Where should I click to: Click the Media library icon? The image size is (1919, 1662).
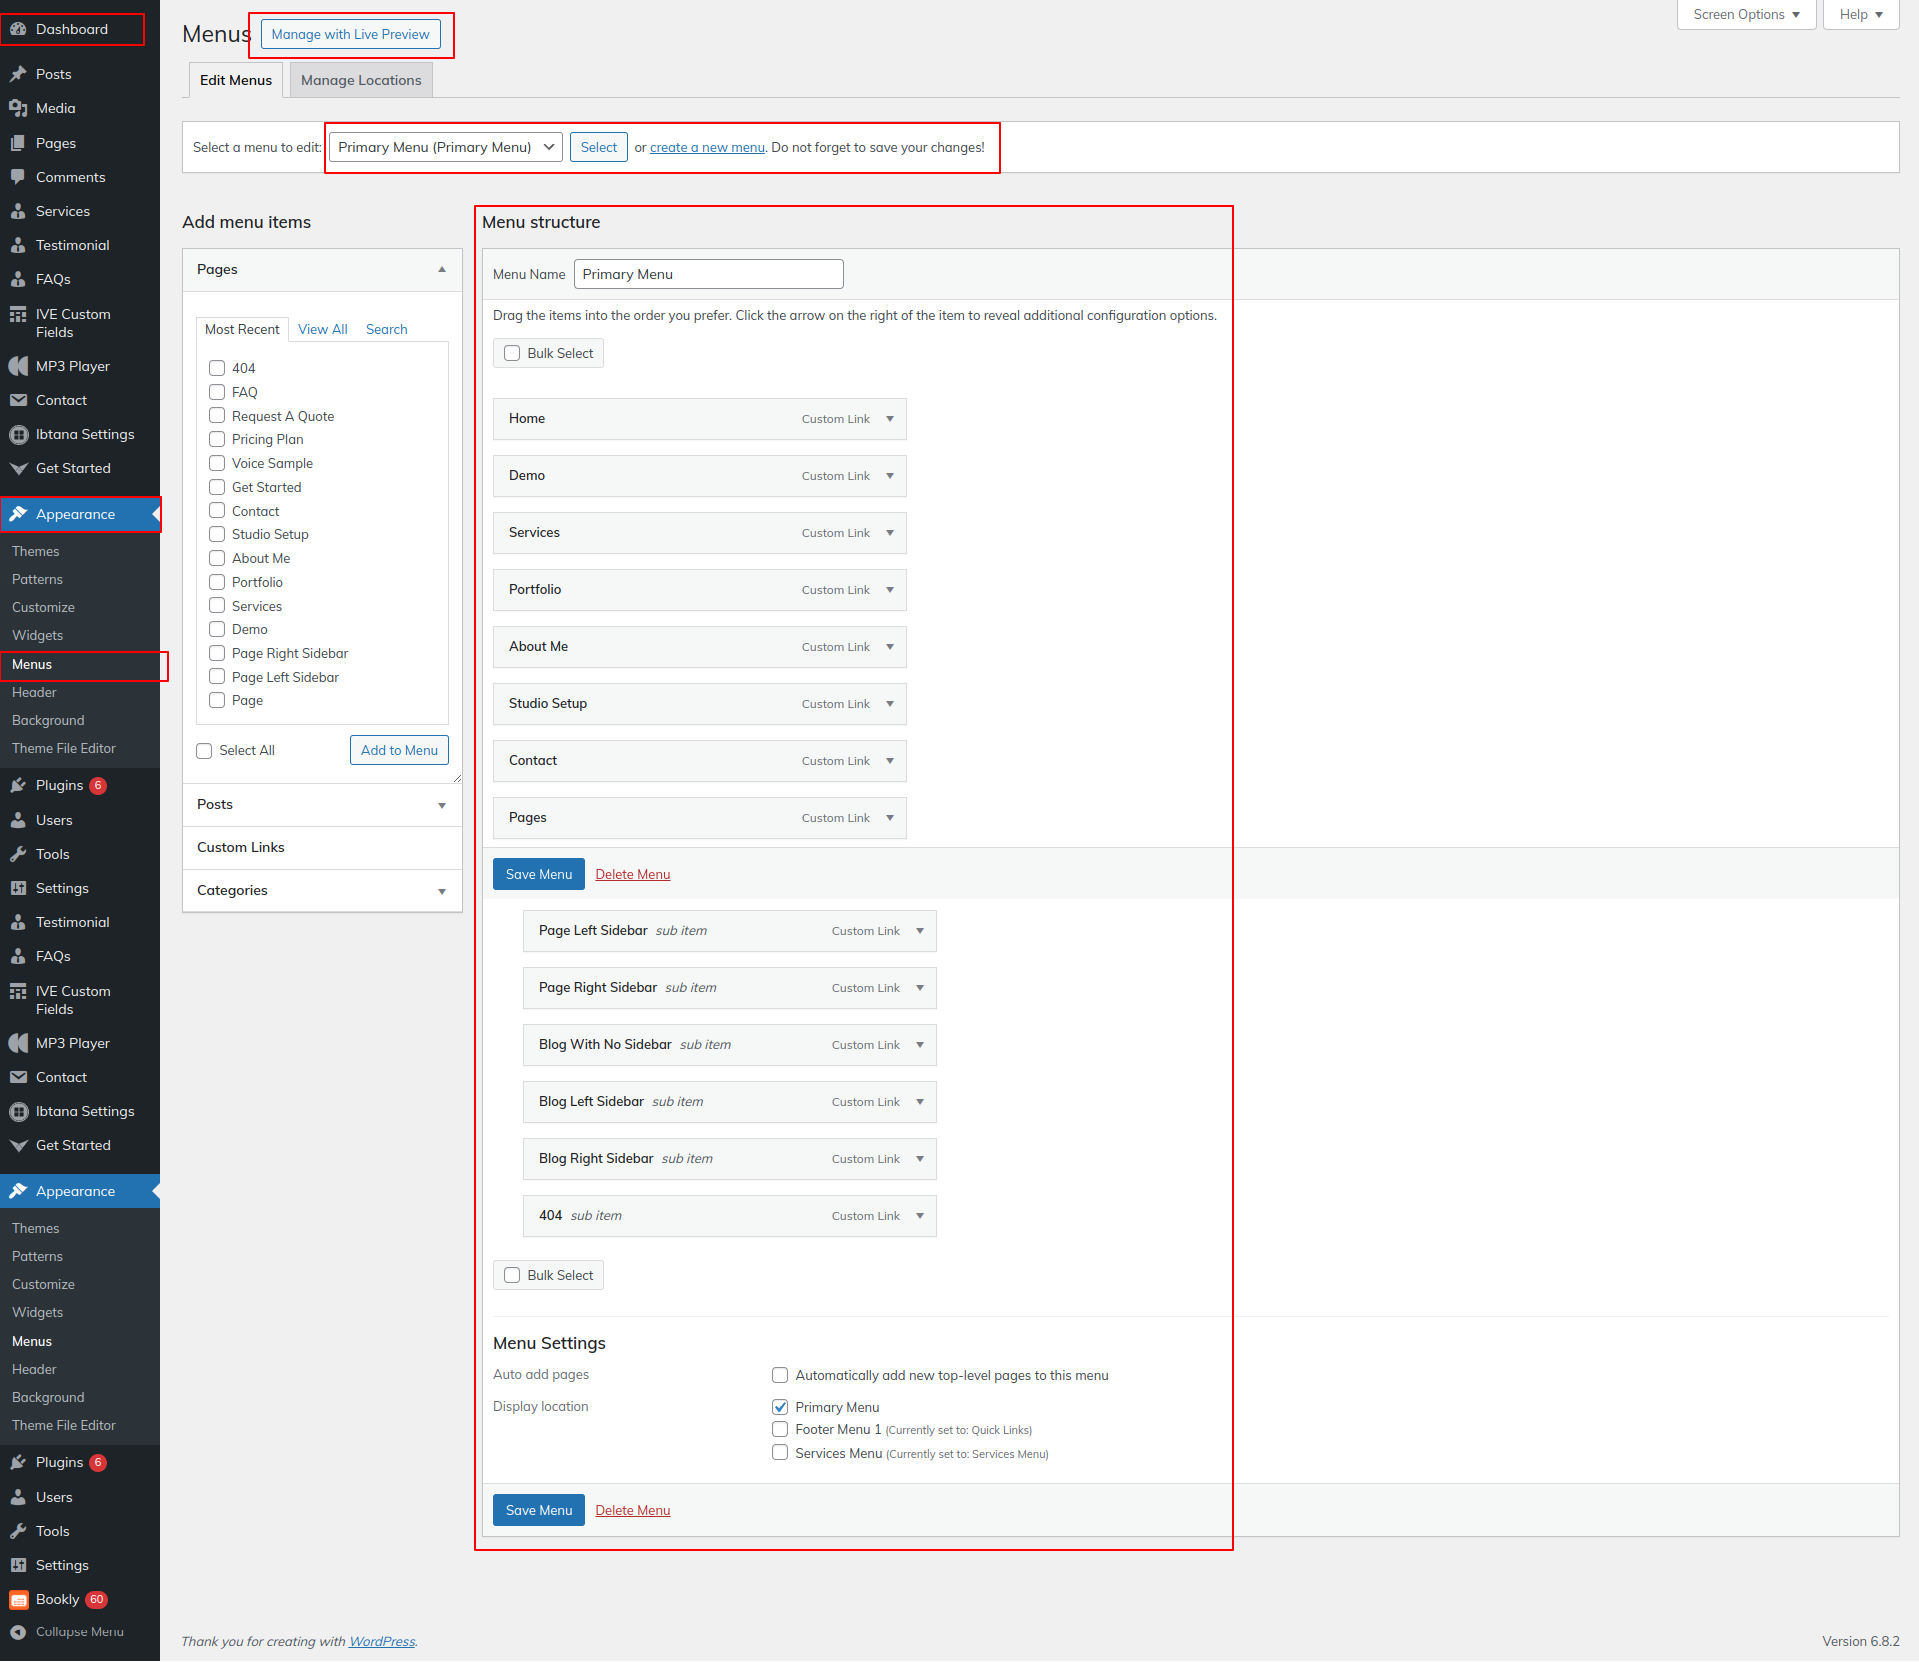(x=18, y=108)
